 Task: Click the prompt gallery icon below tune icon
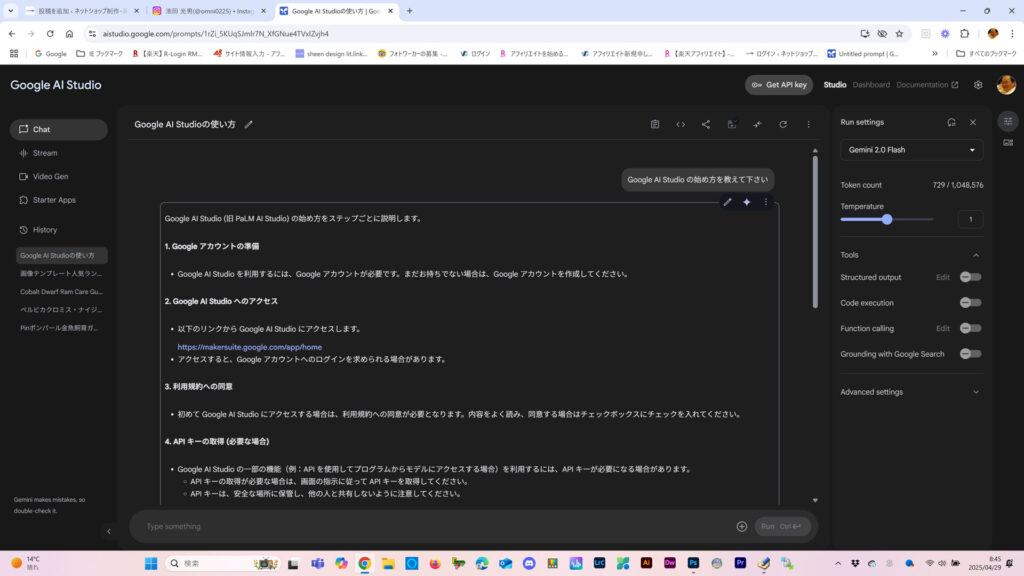pyautogui.click(x=1008, y=142)
